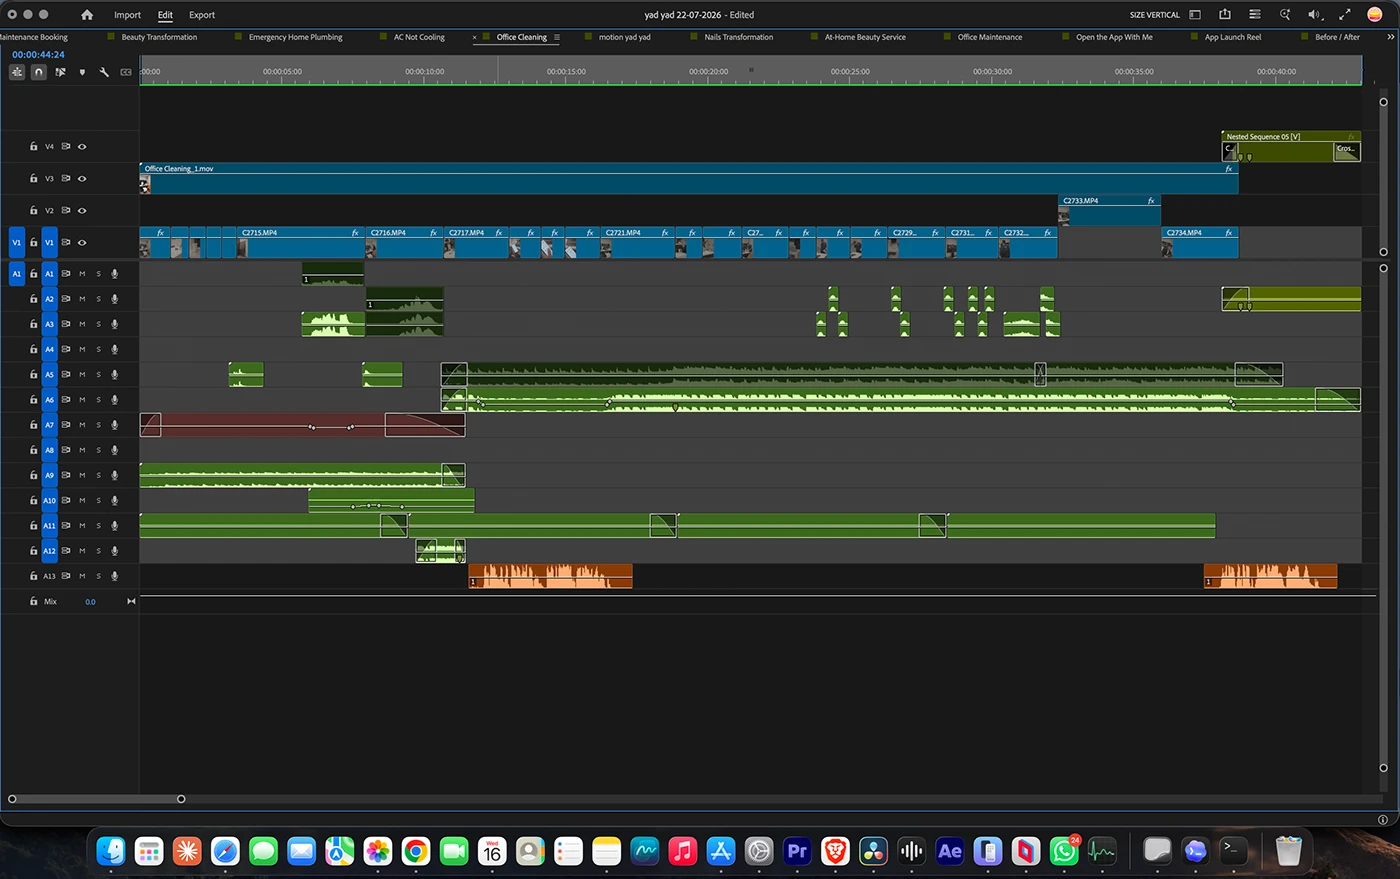The image size is (1400, 879).
Task: Select clip C2715.MP4 on V1
Action: click(x=301, y=243)
